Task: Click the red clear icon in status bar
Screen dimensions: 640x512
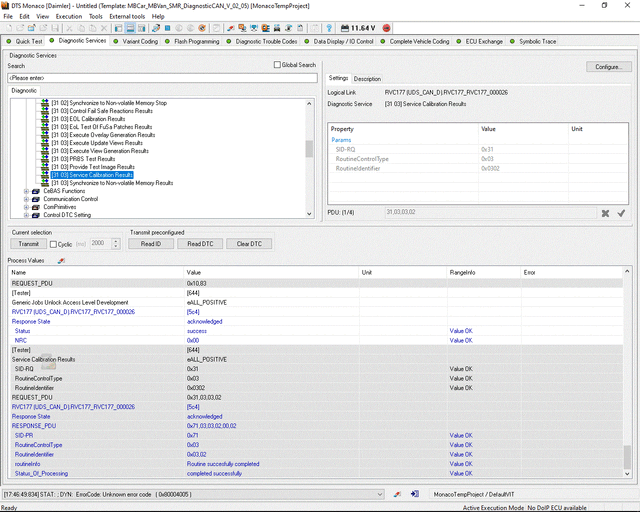Action: (397, 494)
